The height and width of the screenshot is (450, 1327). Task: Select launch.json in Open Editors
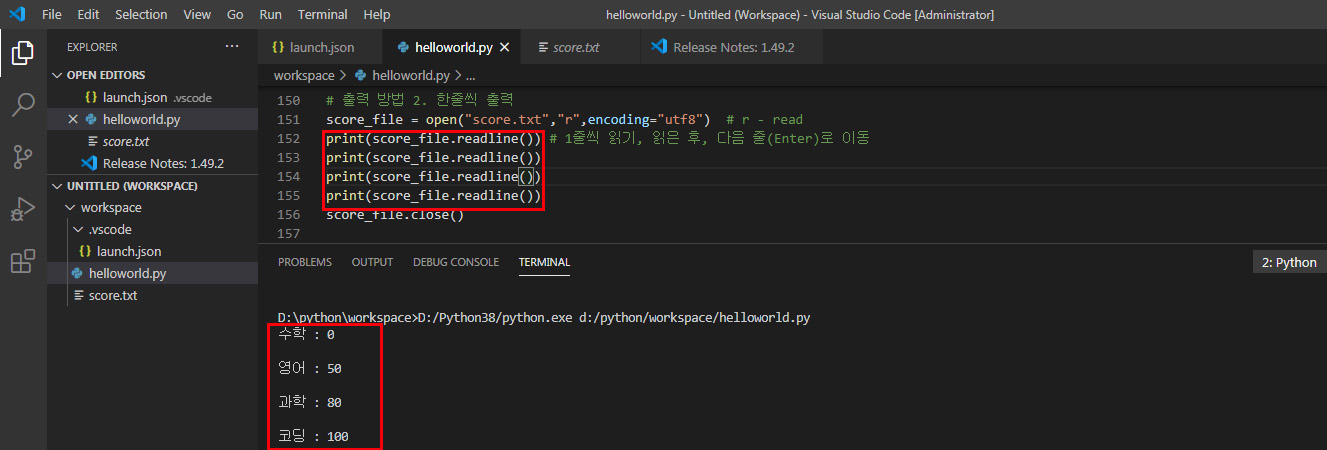point(153,97)
